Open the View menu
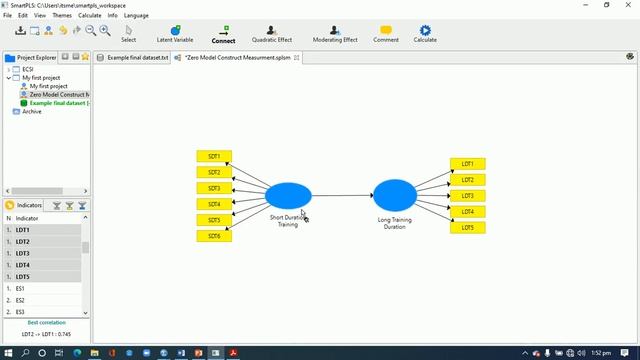 (x=40, y=16)
